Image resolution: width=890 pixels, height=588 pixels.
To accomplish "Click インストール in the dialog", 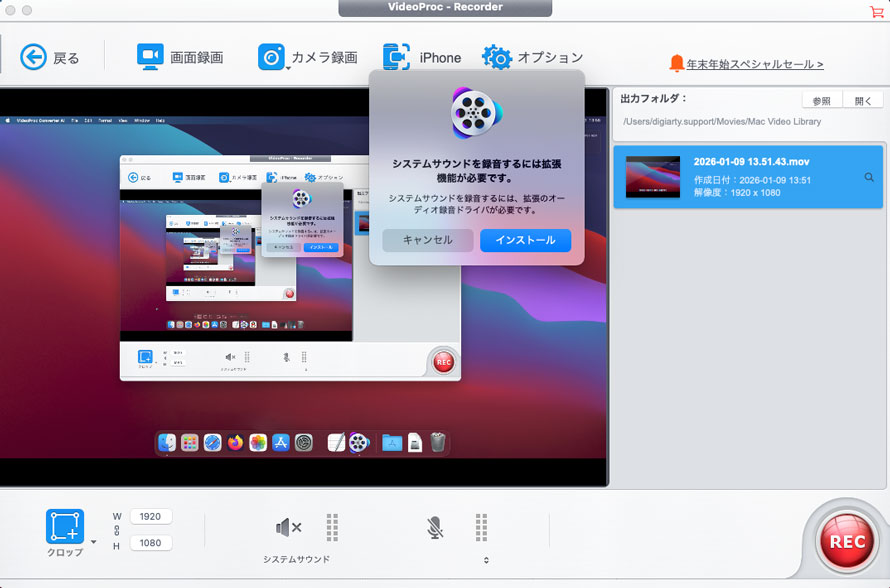I will (525, 240).
